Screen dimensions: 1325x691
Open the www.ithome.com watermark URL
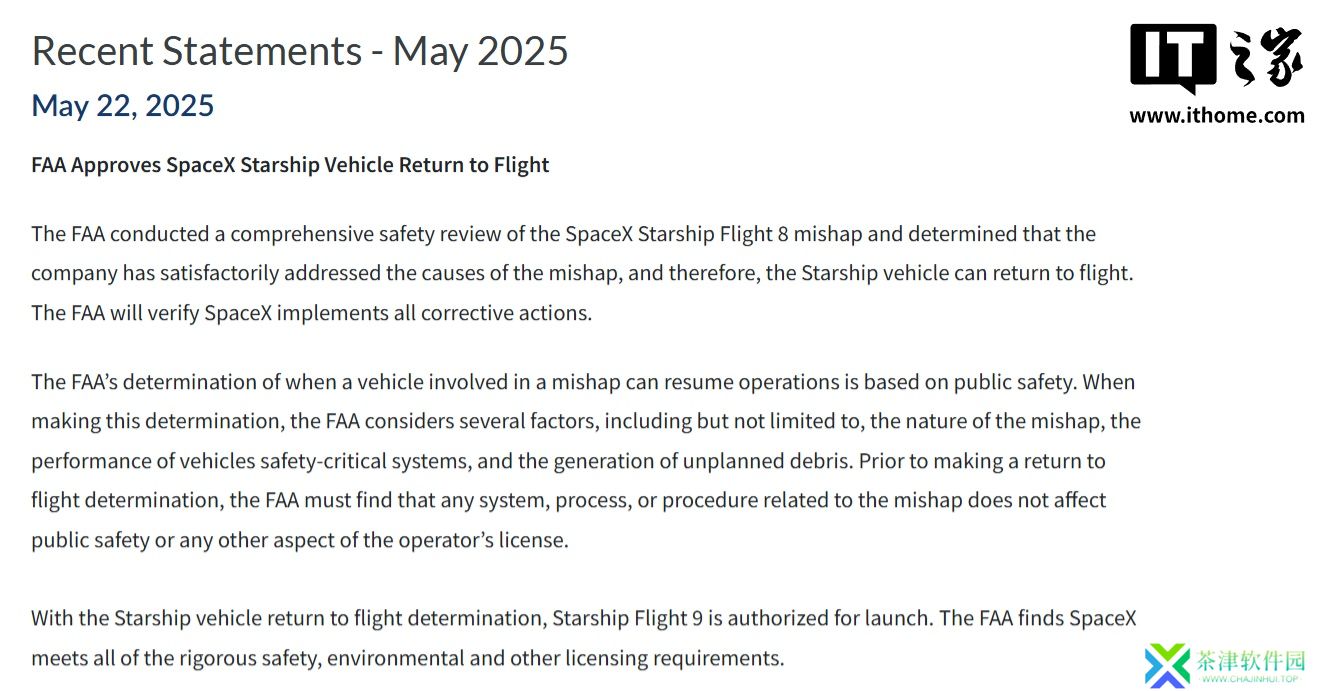1217,115
